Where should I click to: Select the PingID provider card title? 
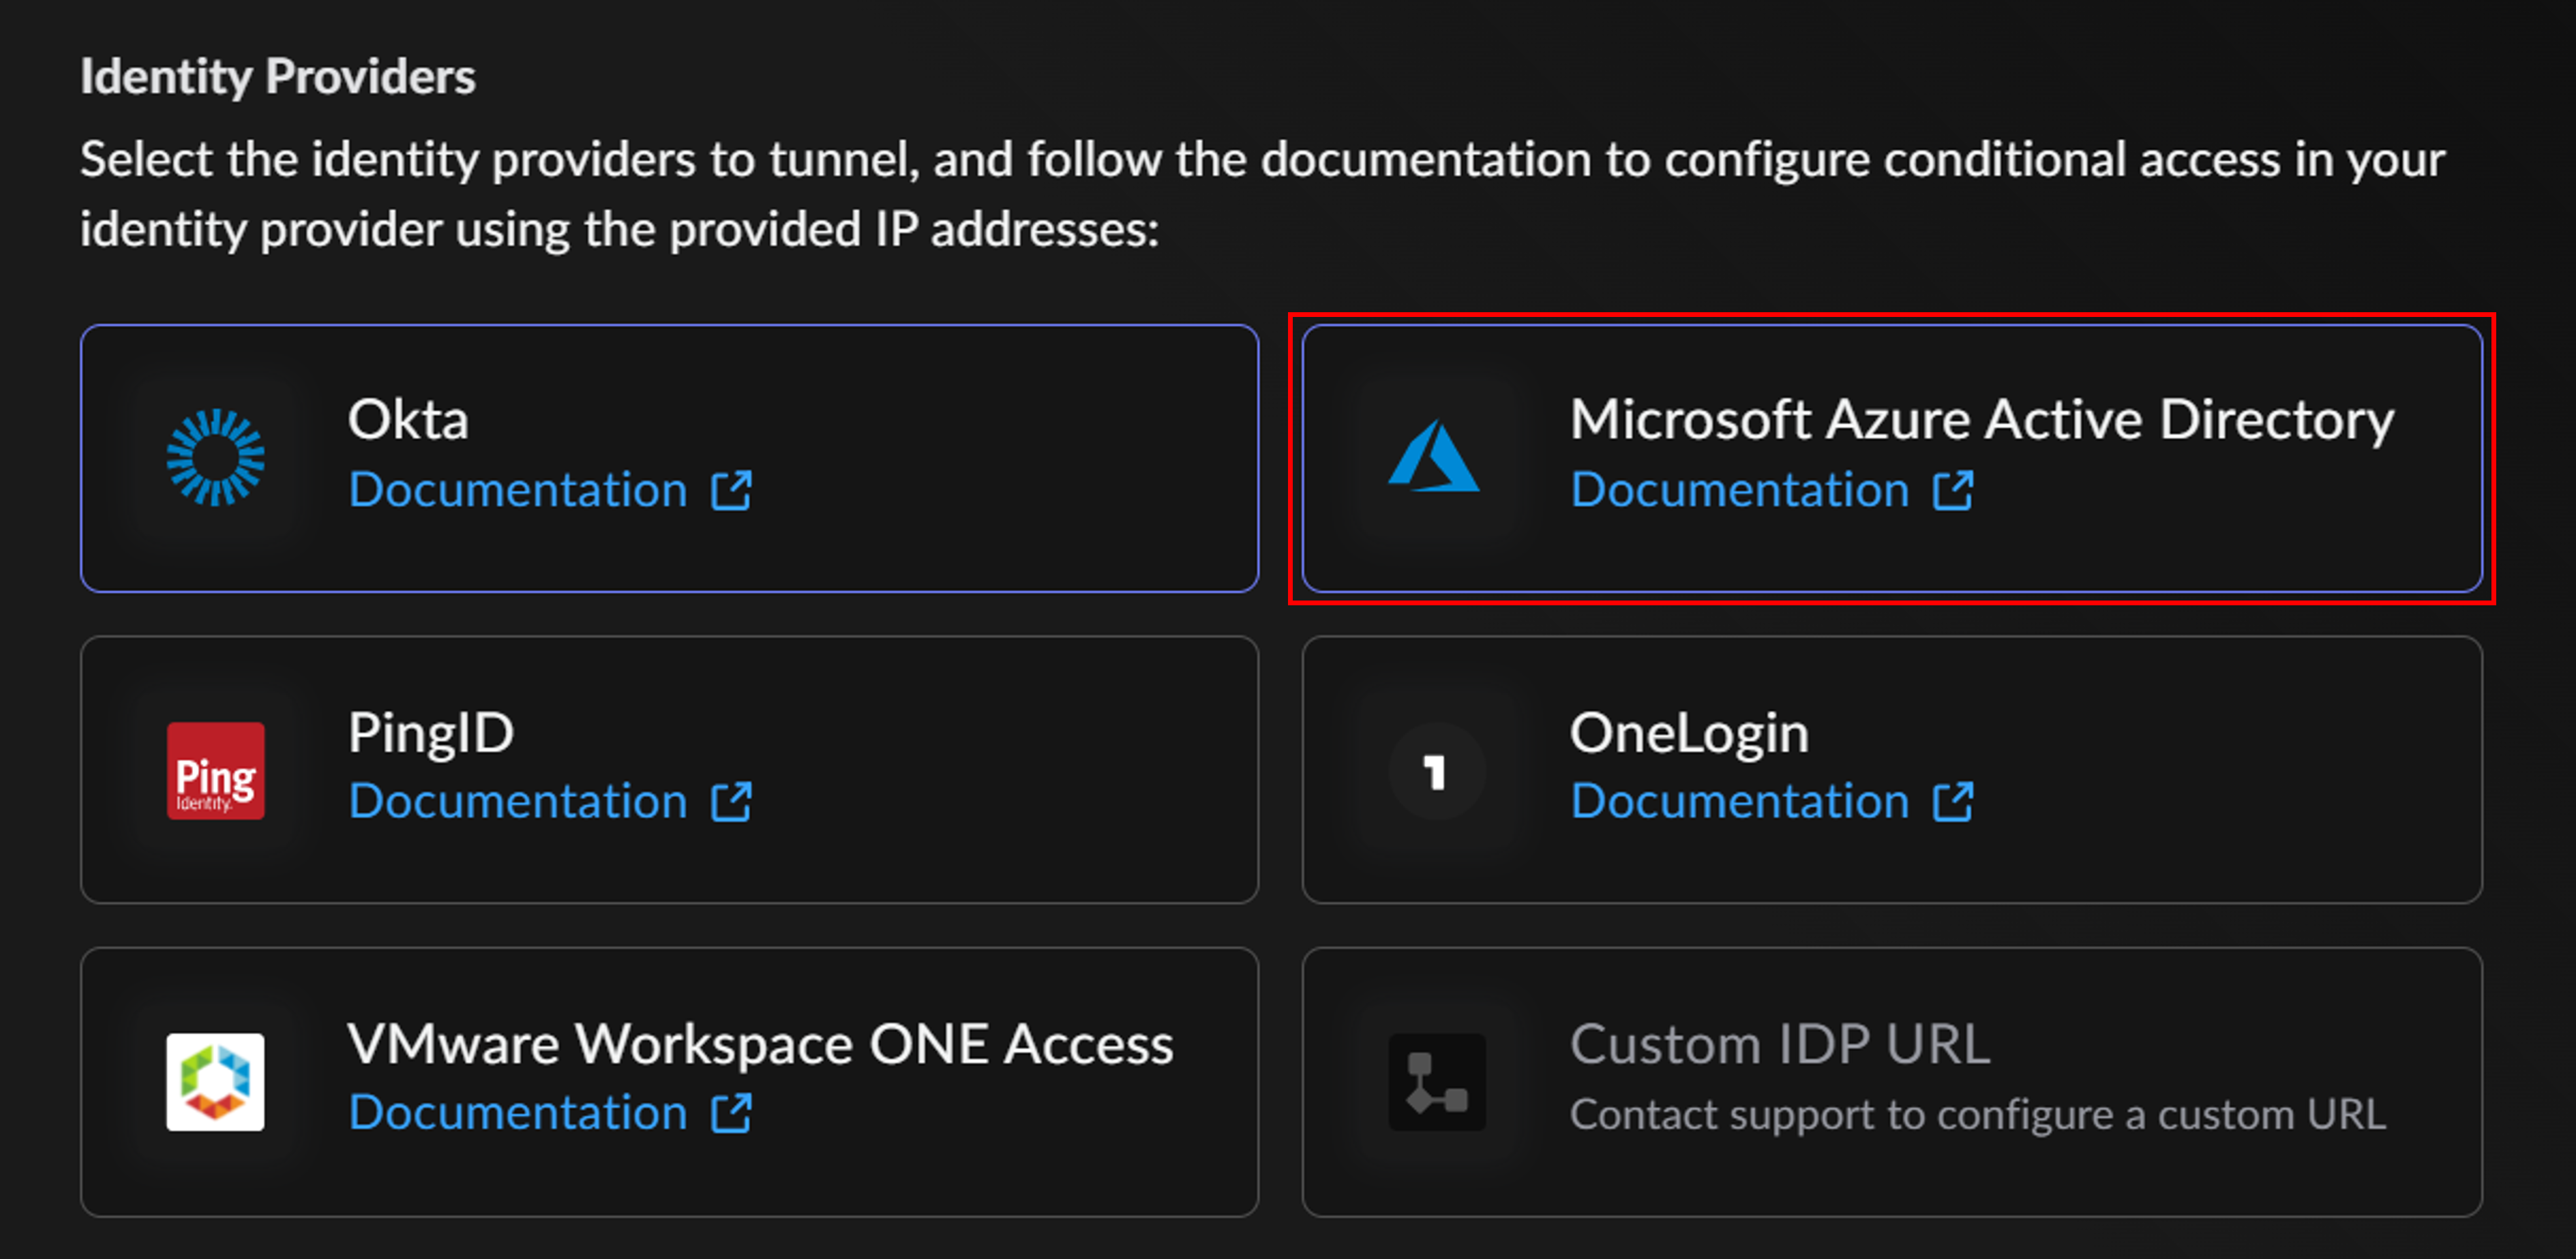[431, 732]
